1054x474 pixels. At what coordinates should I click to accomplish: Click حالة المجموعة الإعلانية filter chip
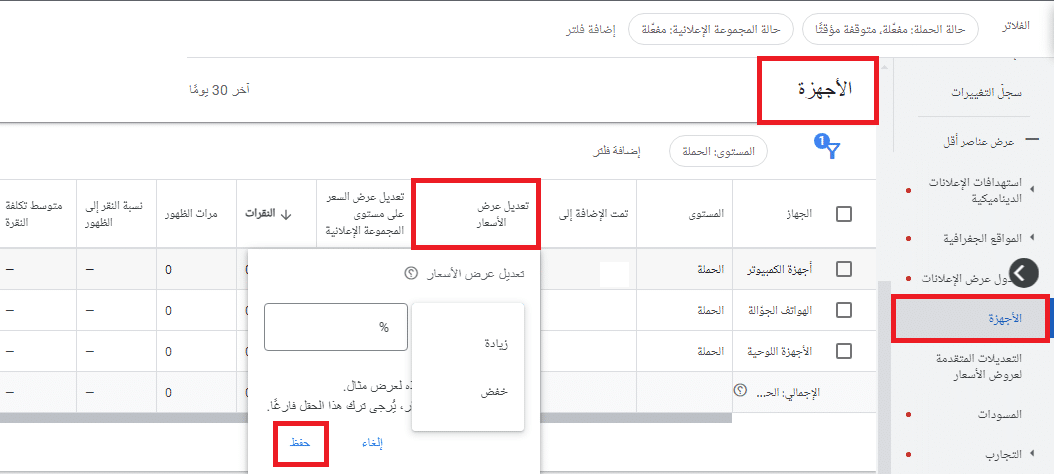pos(711,29)
